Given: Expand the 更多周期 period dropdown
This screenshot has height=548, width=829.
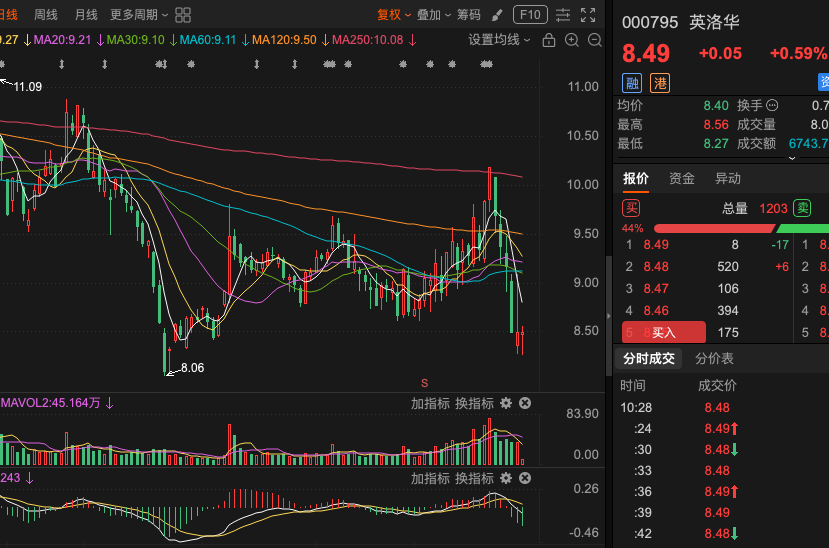Looking at the screenshot, I should 139,15.
